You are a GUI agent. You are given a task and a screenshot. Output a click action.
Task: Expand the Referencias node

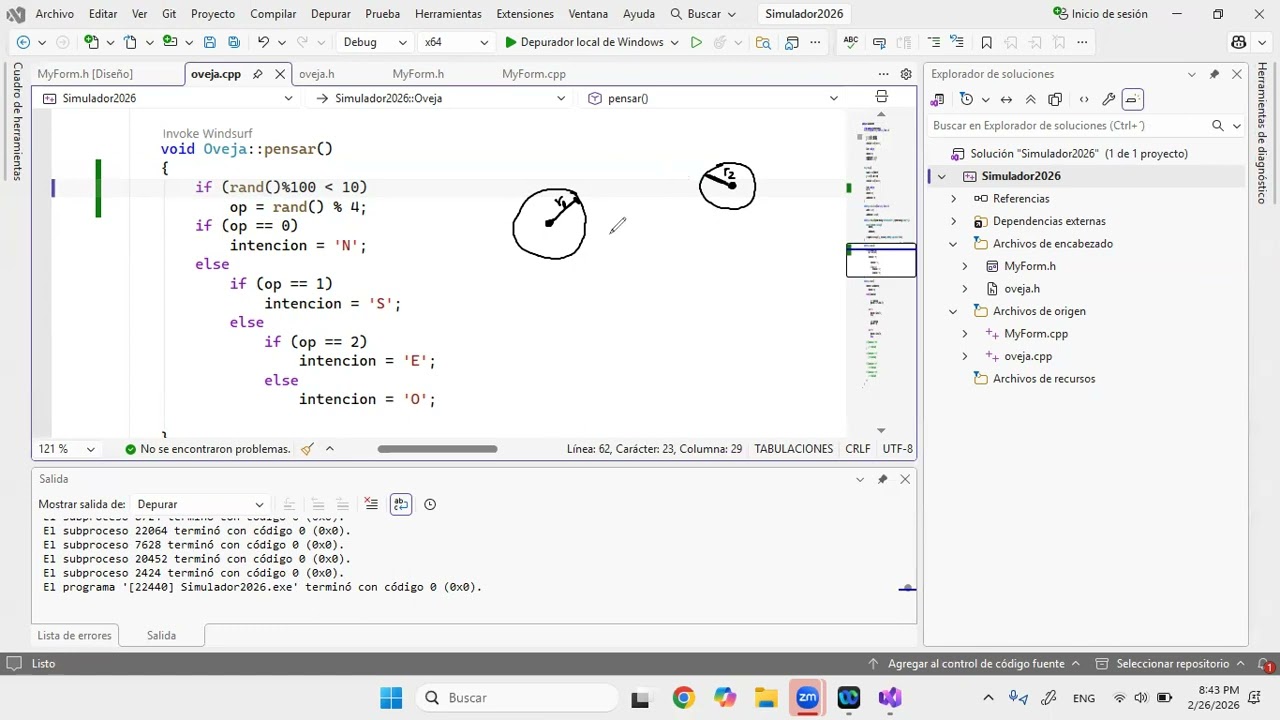tap(953, 199)
